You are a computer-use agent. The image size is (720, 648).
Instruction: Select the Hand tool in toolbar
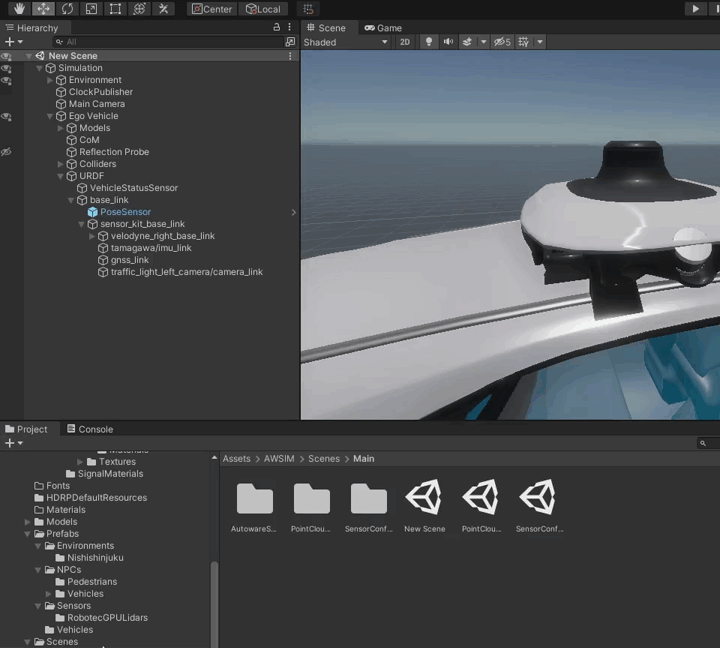[19, 9]
